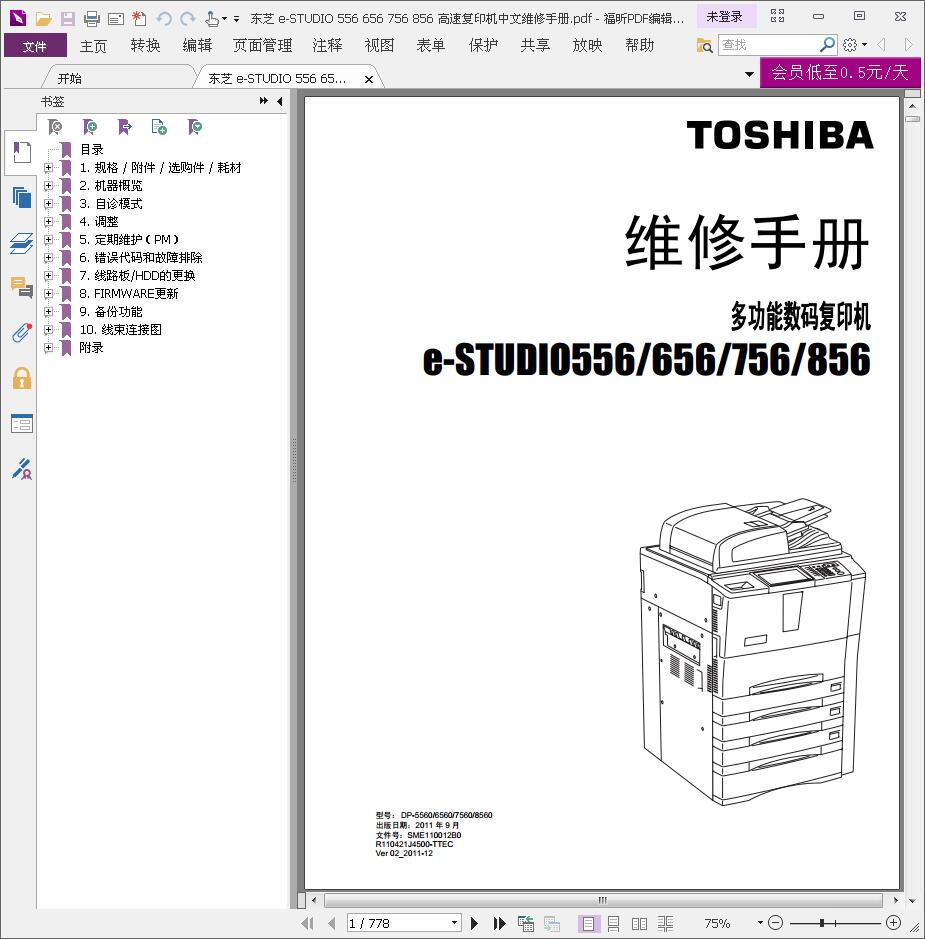
Task: Click the 查找 search field
Action: coord(768,45)
